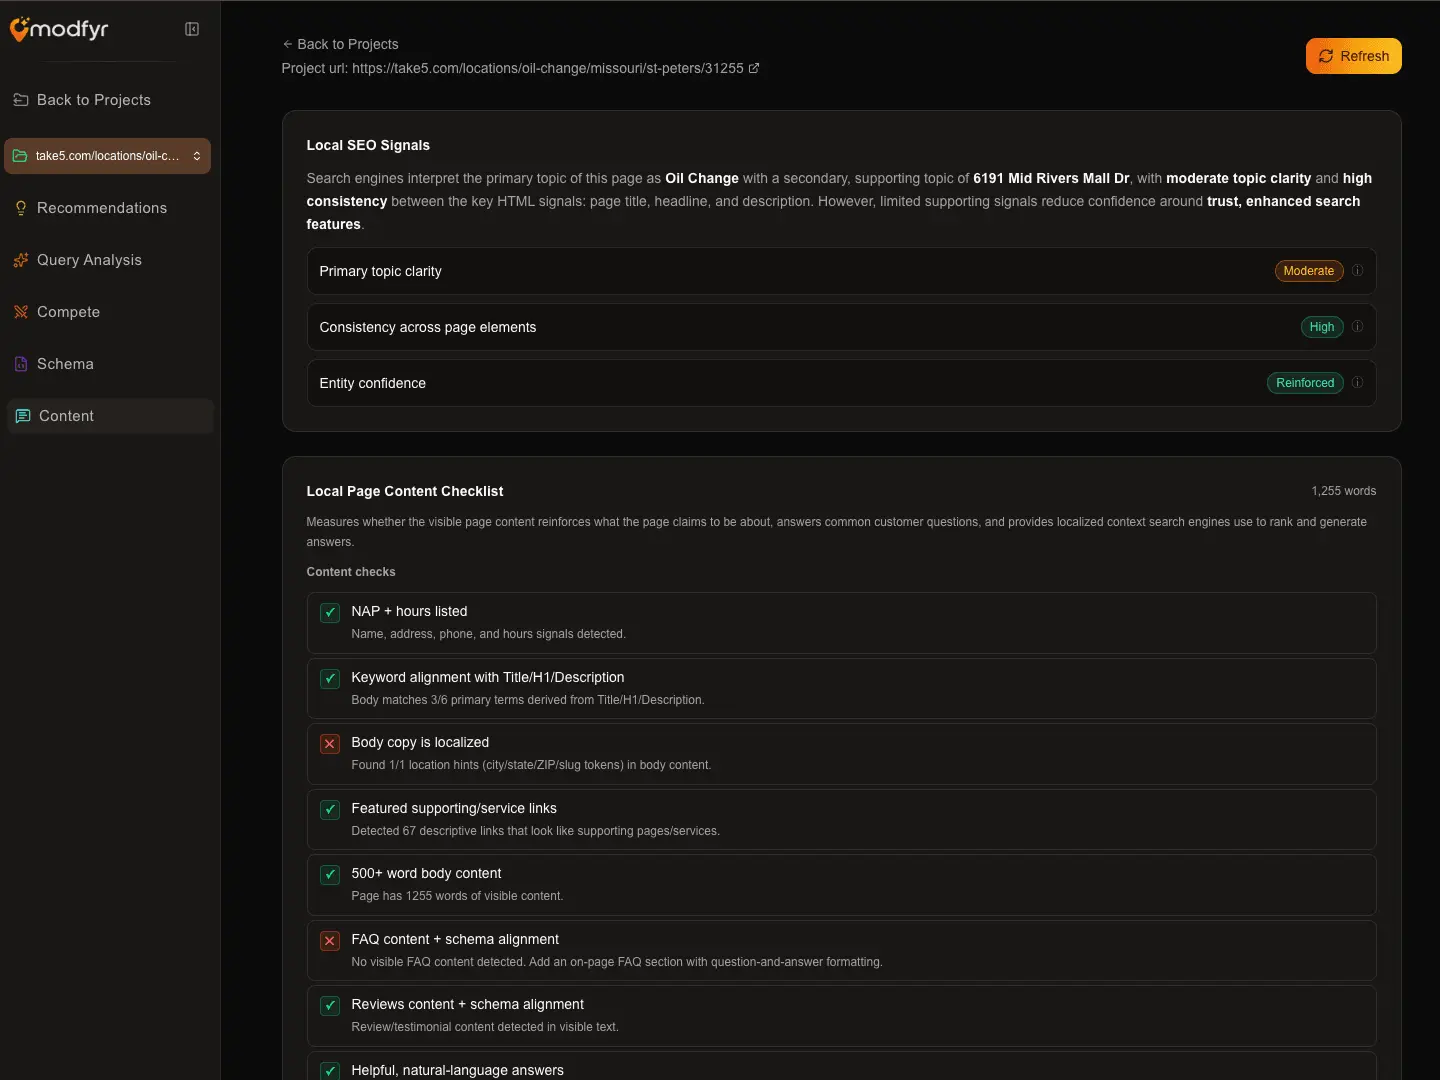The height and width of the screenshot is (1080, 1440).
Task: Click the Helpful, natural-language answers check
Action: (x=330, y=1071)
